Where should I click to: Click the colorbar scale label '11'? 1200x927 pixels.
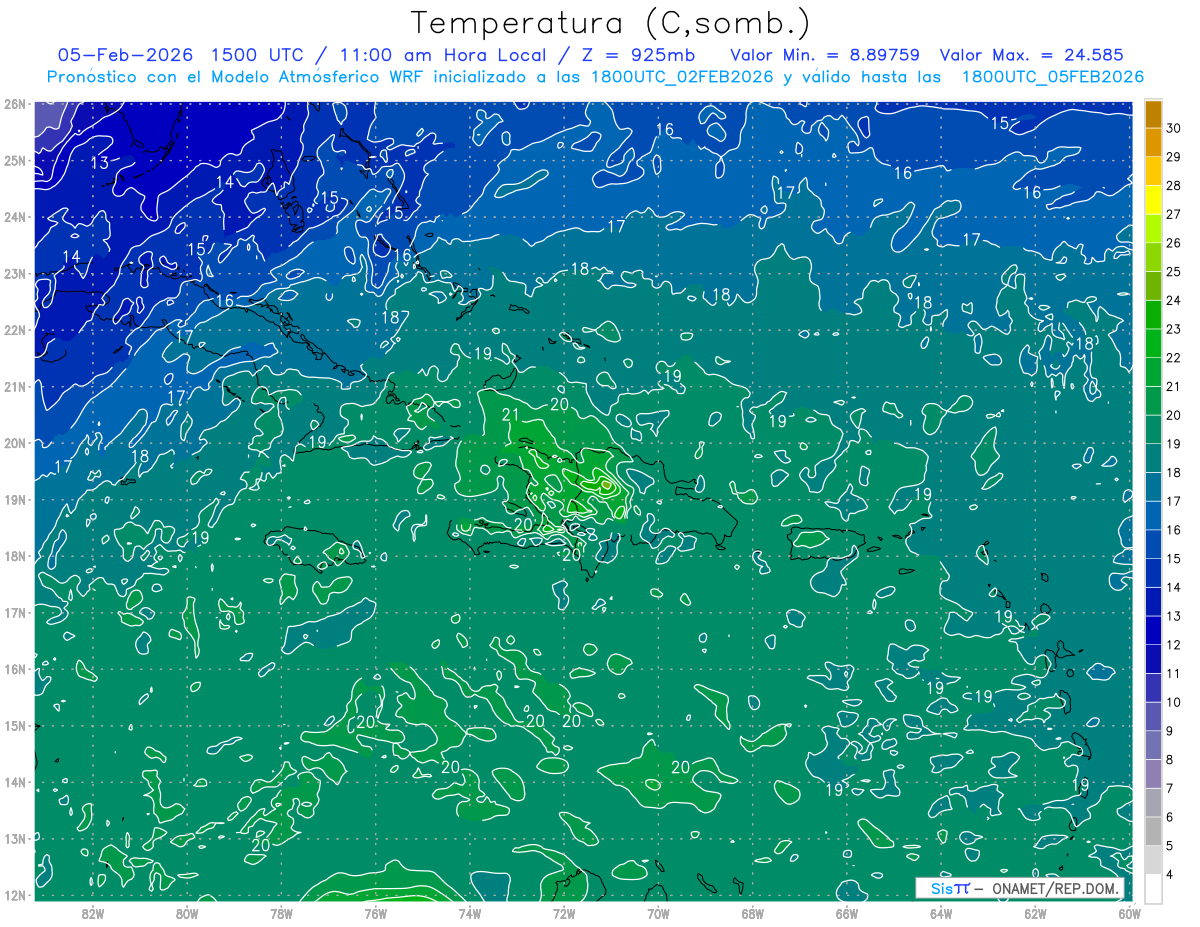tap(1174, 674)
